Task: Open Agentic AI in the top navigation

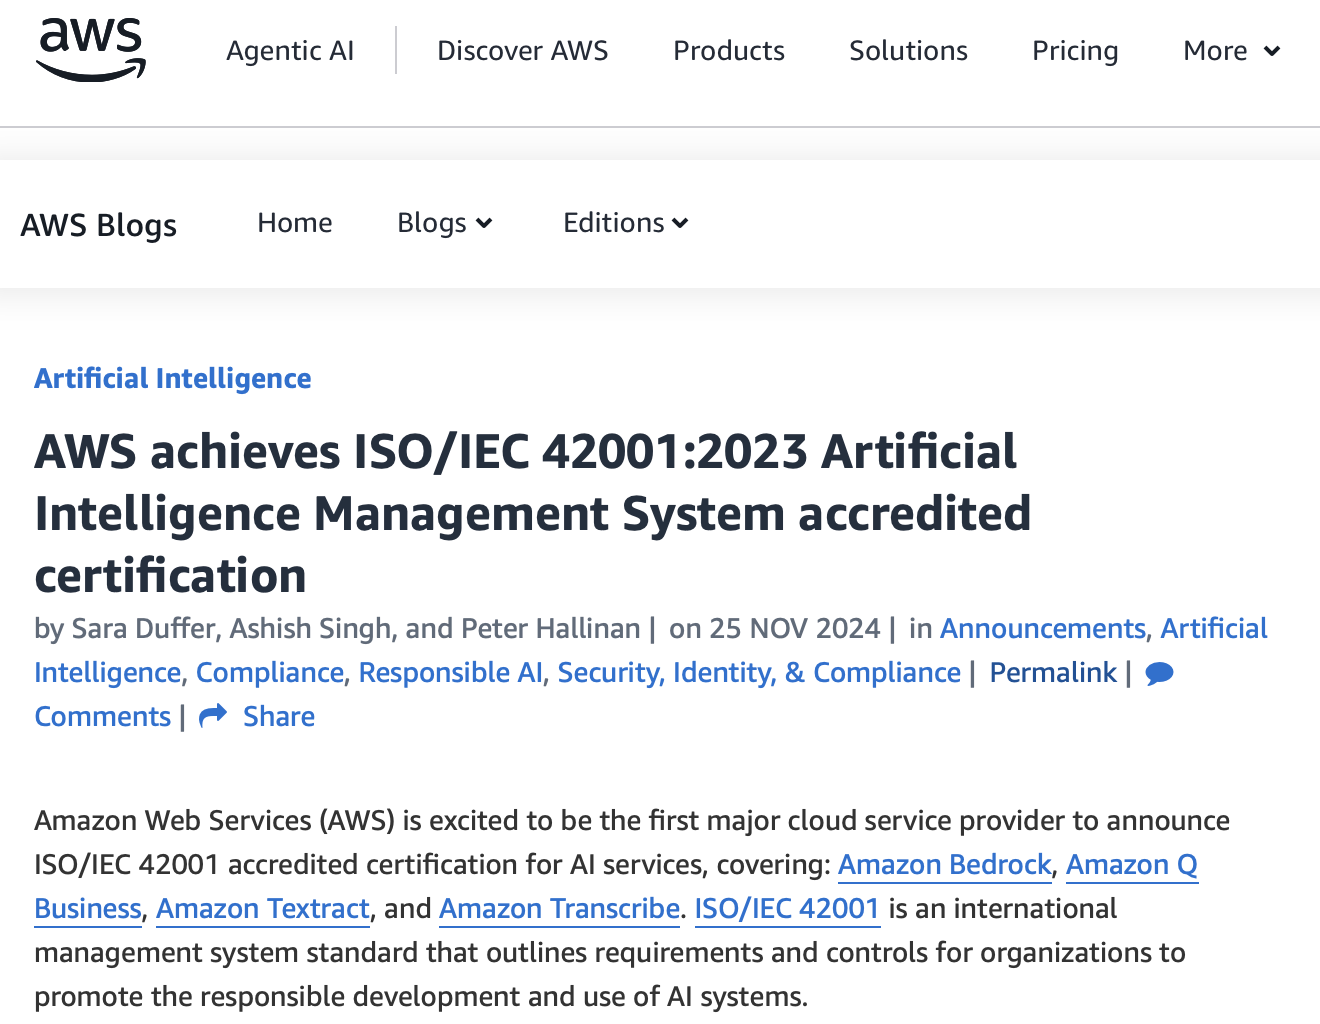Action: (x=290, y=51)
